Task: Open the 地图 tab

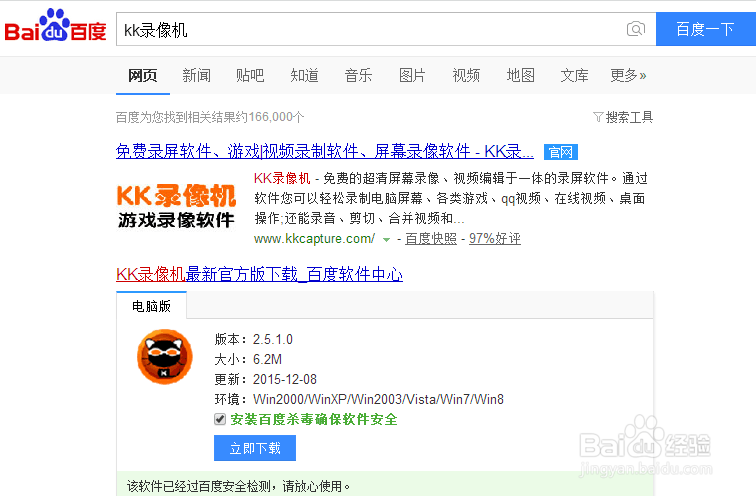Action: [x=520, y=75]
